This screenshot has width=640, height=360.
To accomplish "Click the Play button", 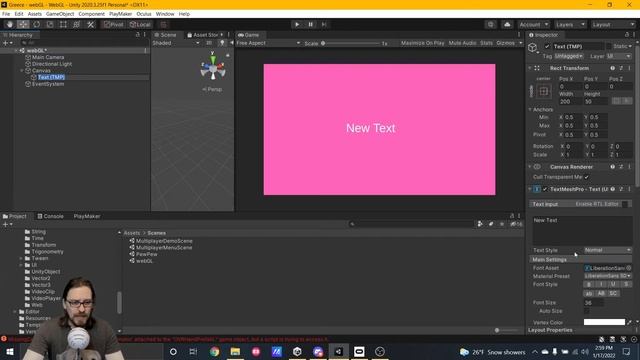I will point(297,24).
